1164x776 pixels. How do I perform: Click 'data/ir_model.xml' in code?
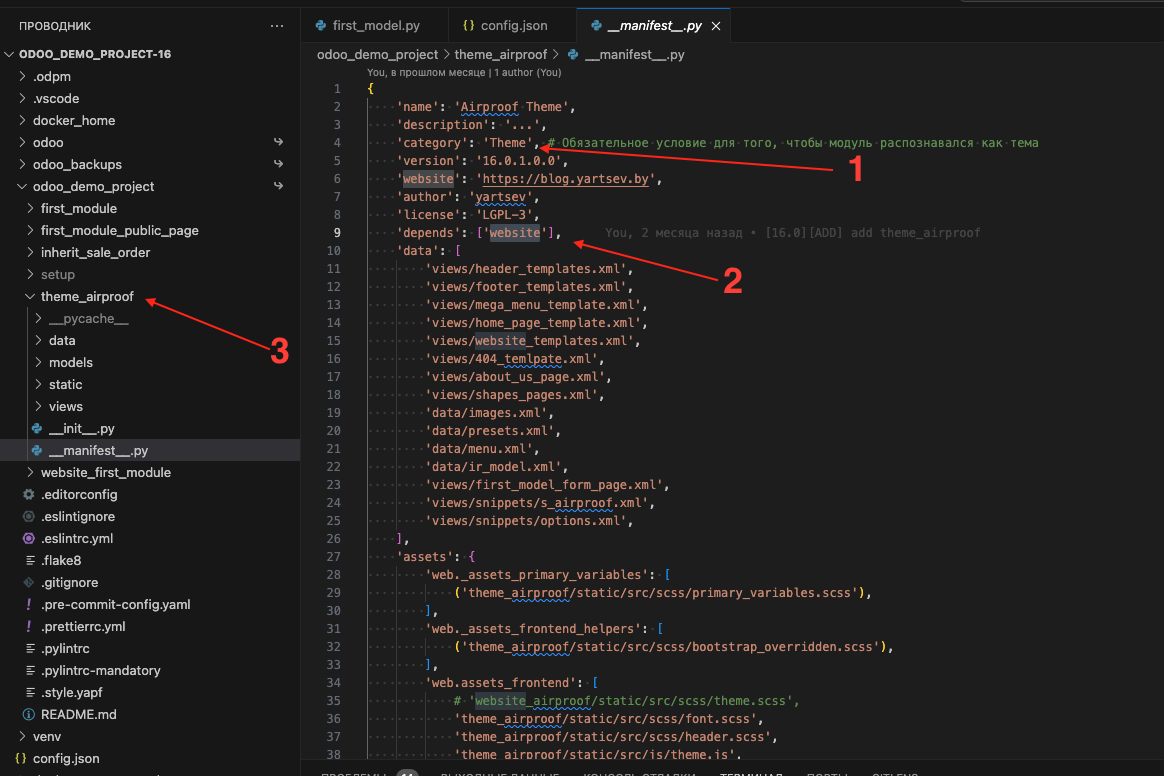pos(494,467)
